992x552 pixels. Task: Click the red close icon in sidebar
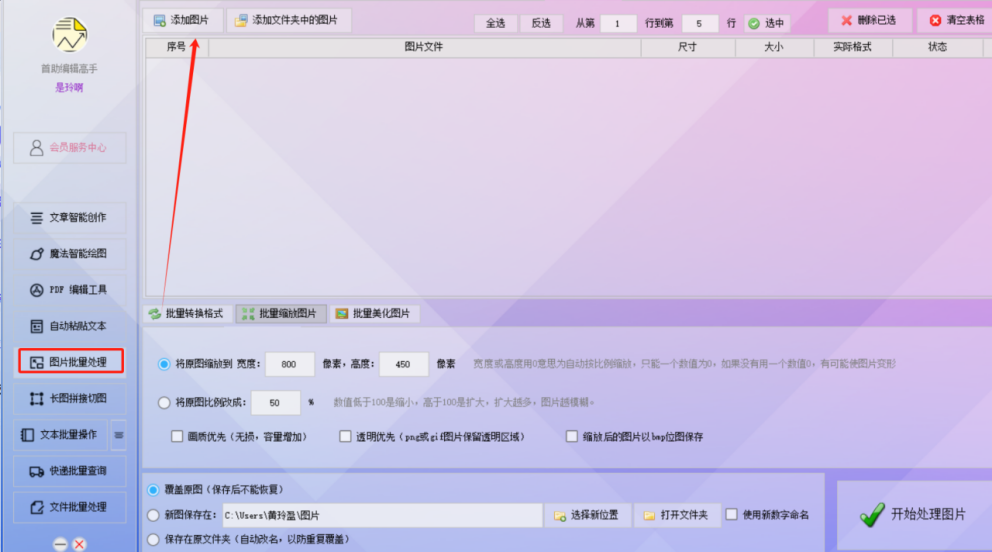click(79, 544)
